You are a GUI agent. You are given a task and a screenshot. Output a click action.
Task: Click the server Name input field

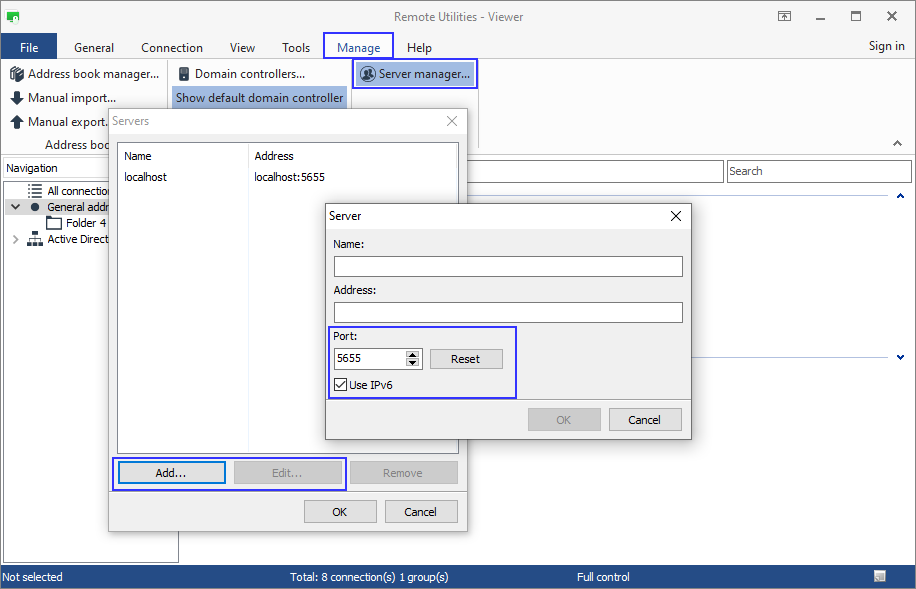click(508, 266)
